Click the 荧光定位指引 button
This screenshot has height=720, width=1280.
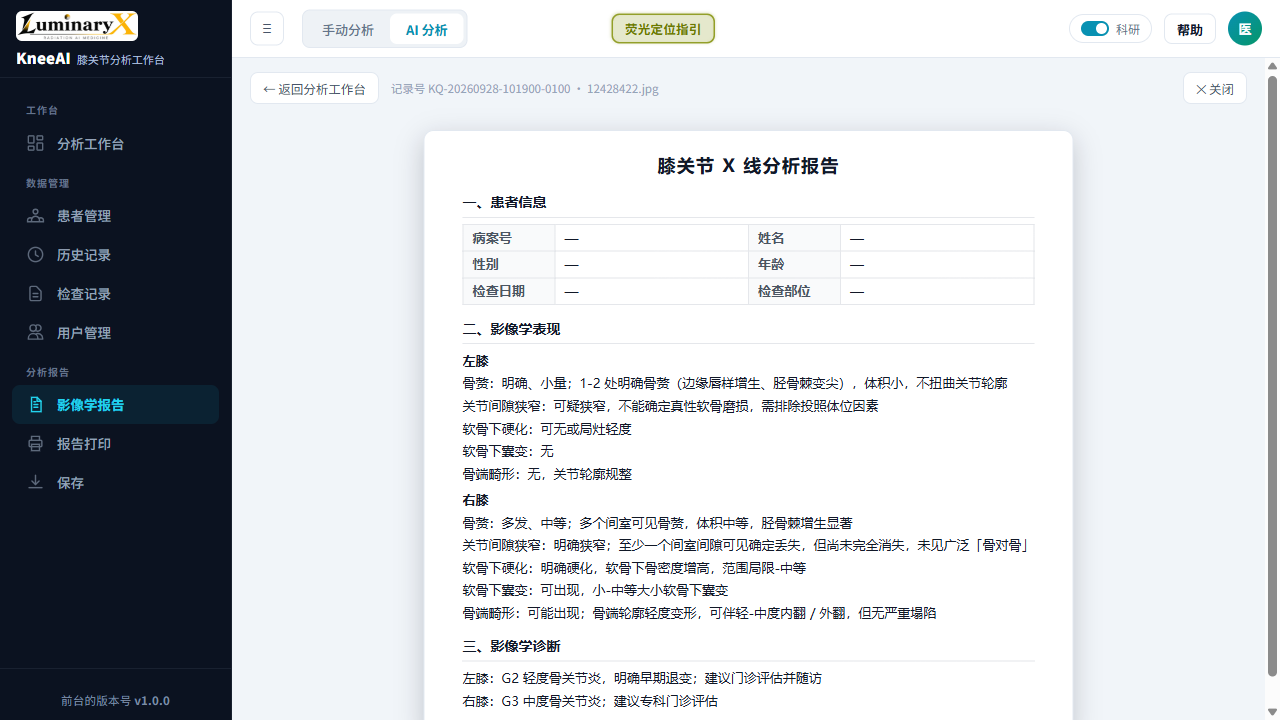click(663, 29)
